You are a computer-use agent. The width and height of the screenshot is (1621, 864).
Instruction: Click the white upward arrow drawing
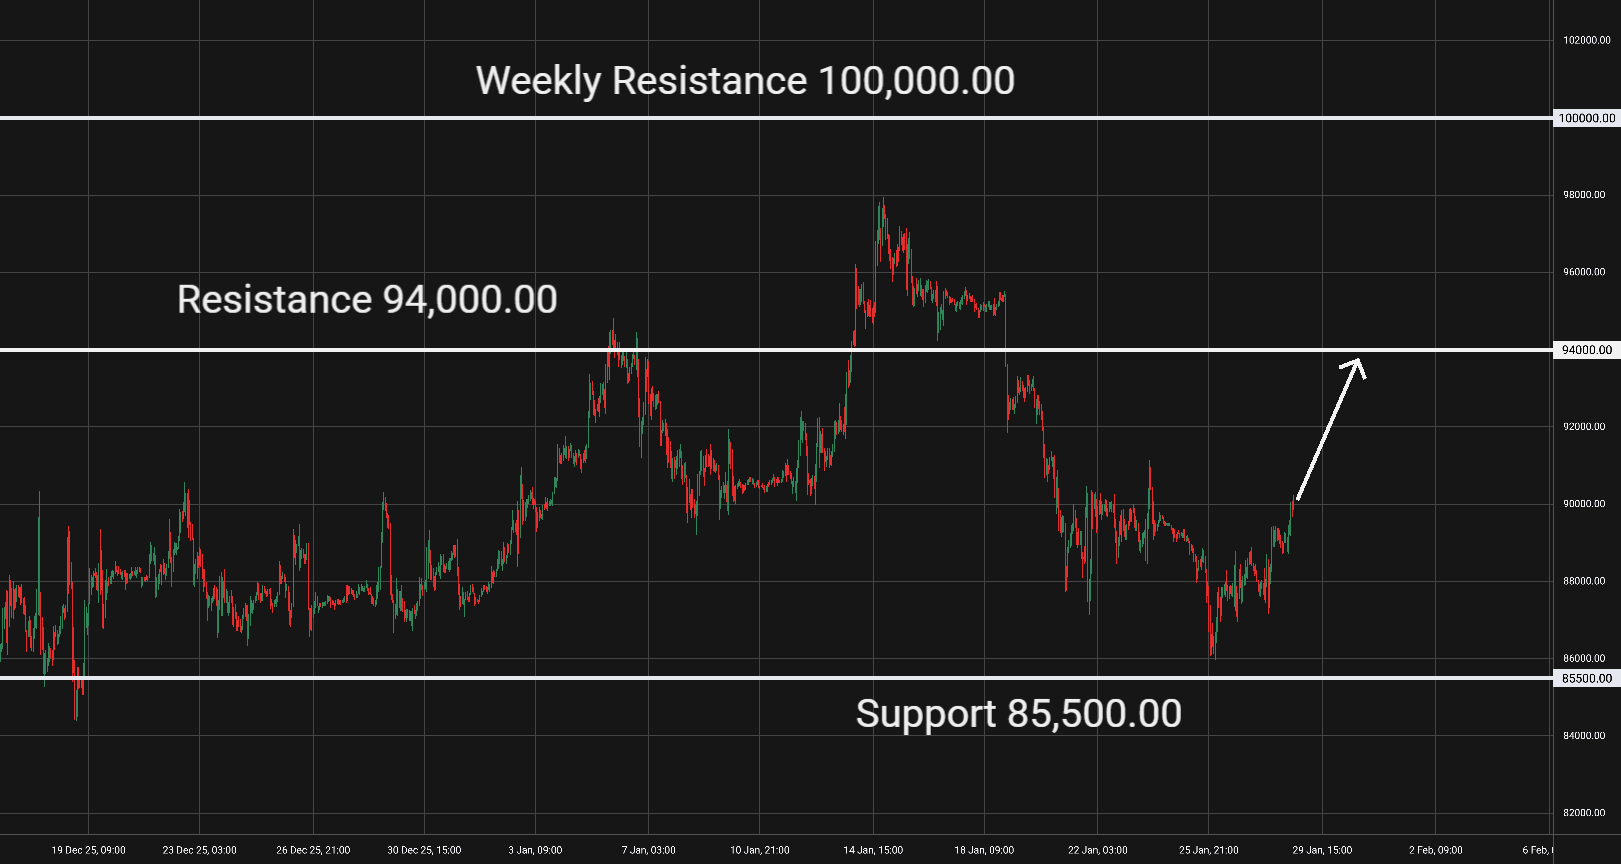tap(1329, 430)
